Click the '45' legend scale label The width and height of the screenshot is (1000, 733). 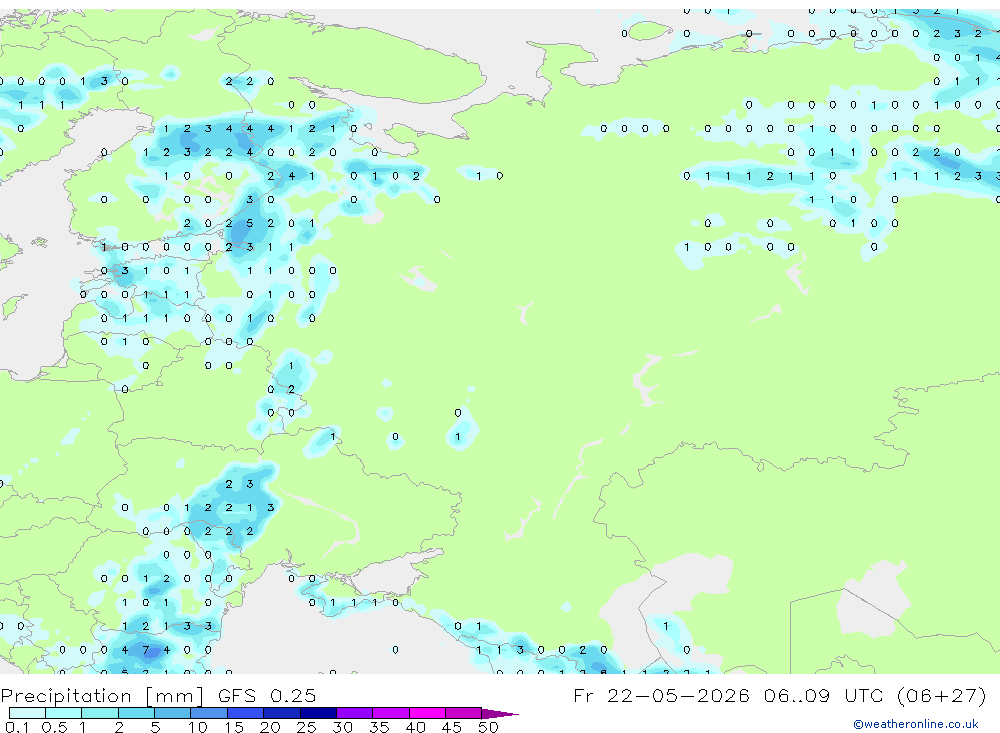[x=452, y=727]
